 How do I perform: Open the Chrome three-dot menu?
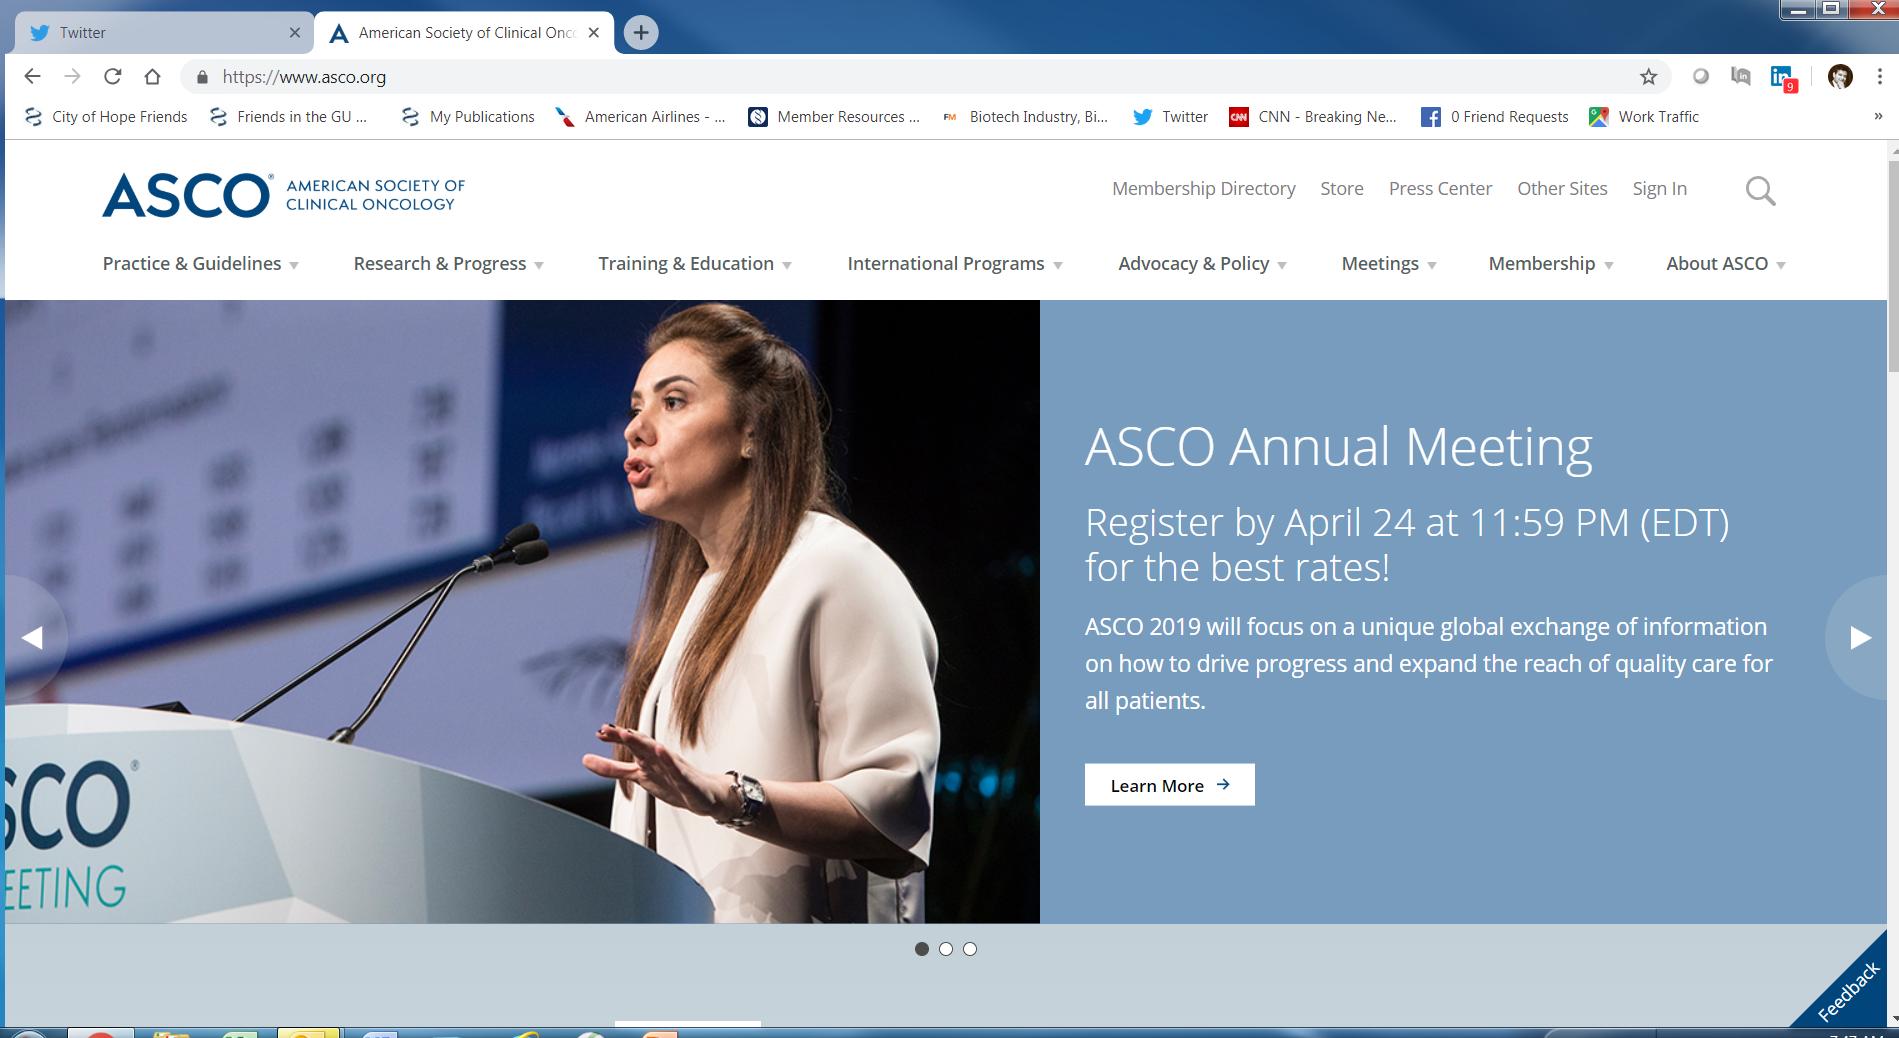pyautogui.click(x=1876, y=76)
